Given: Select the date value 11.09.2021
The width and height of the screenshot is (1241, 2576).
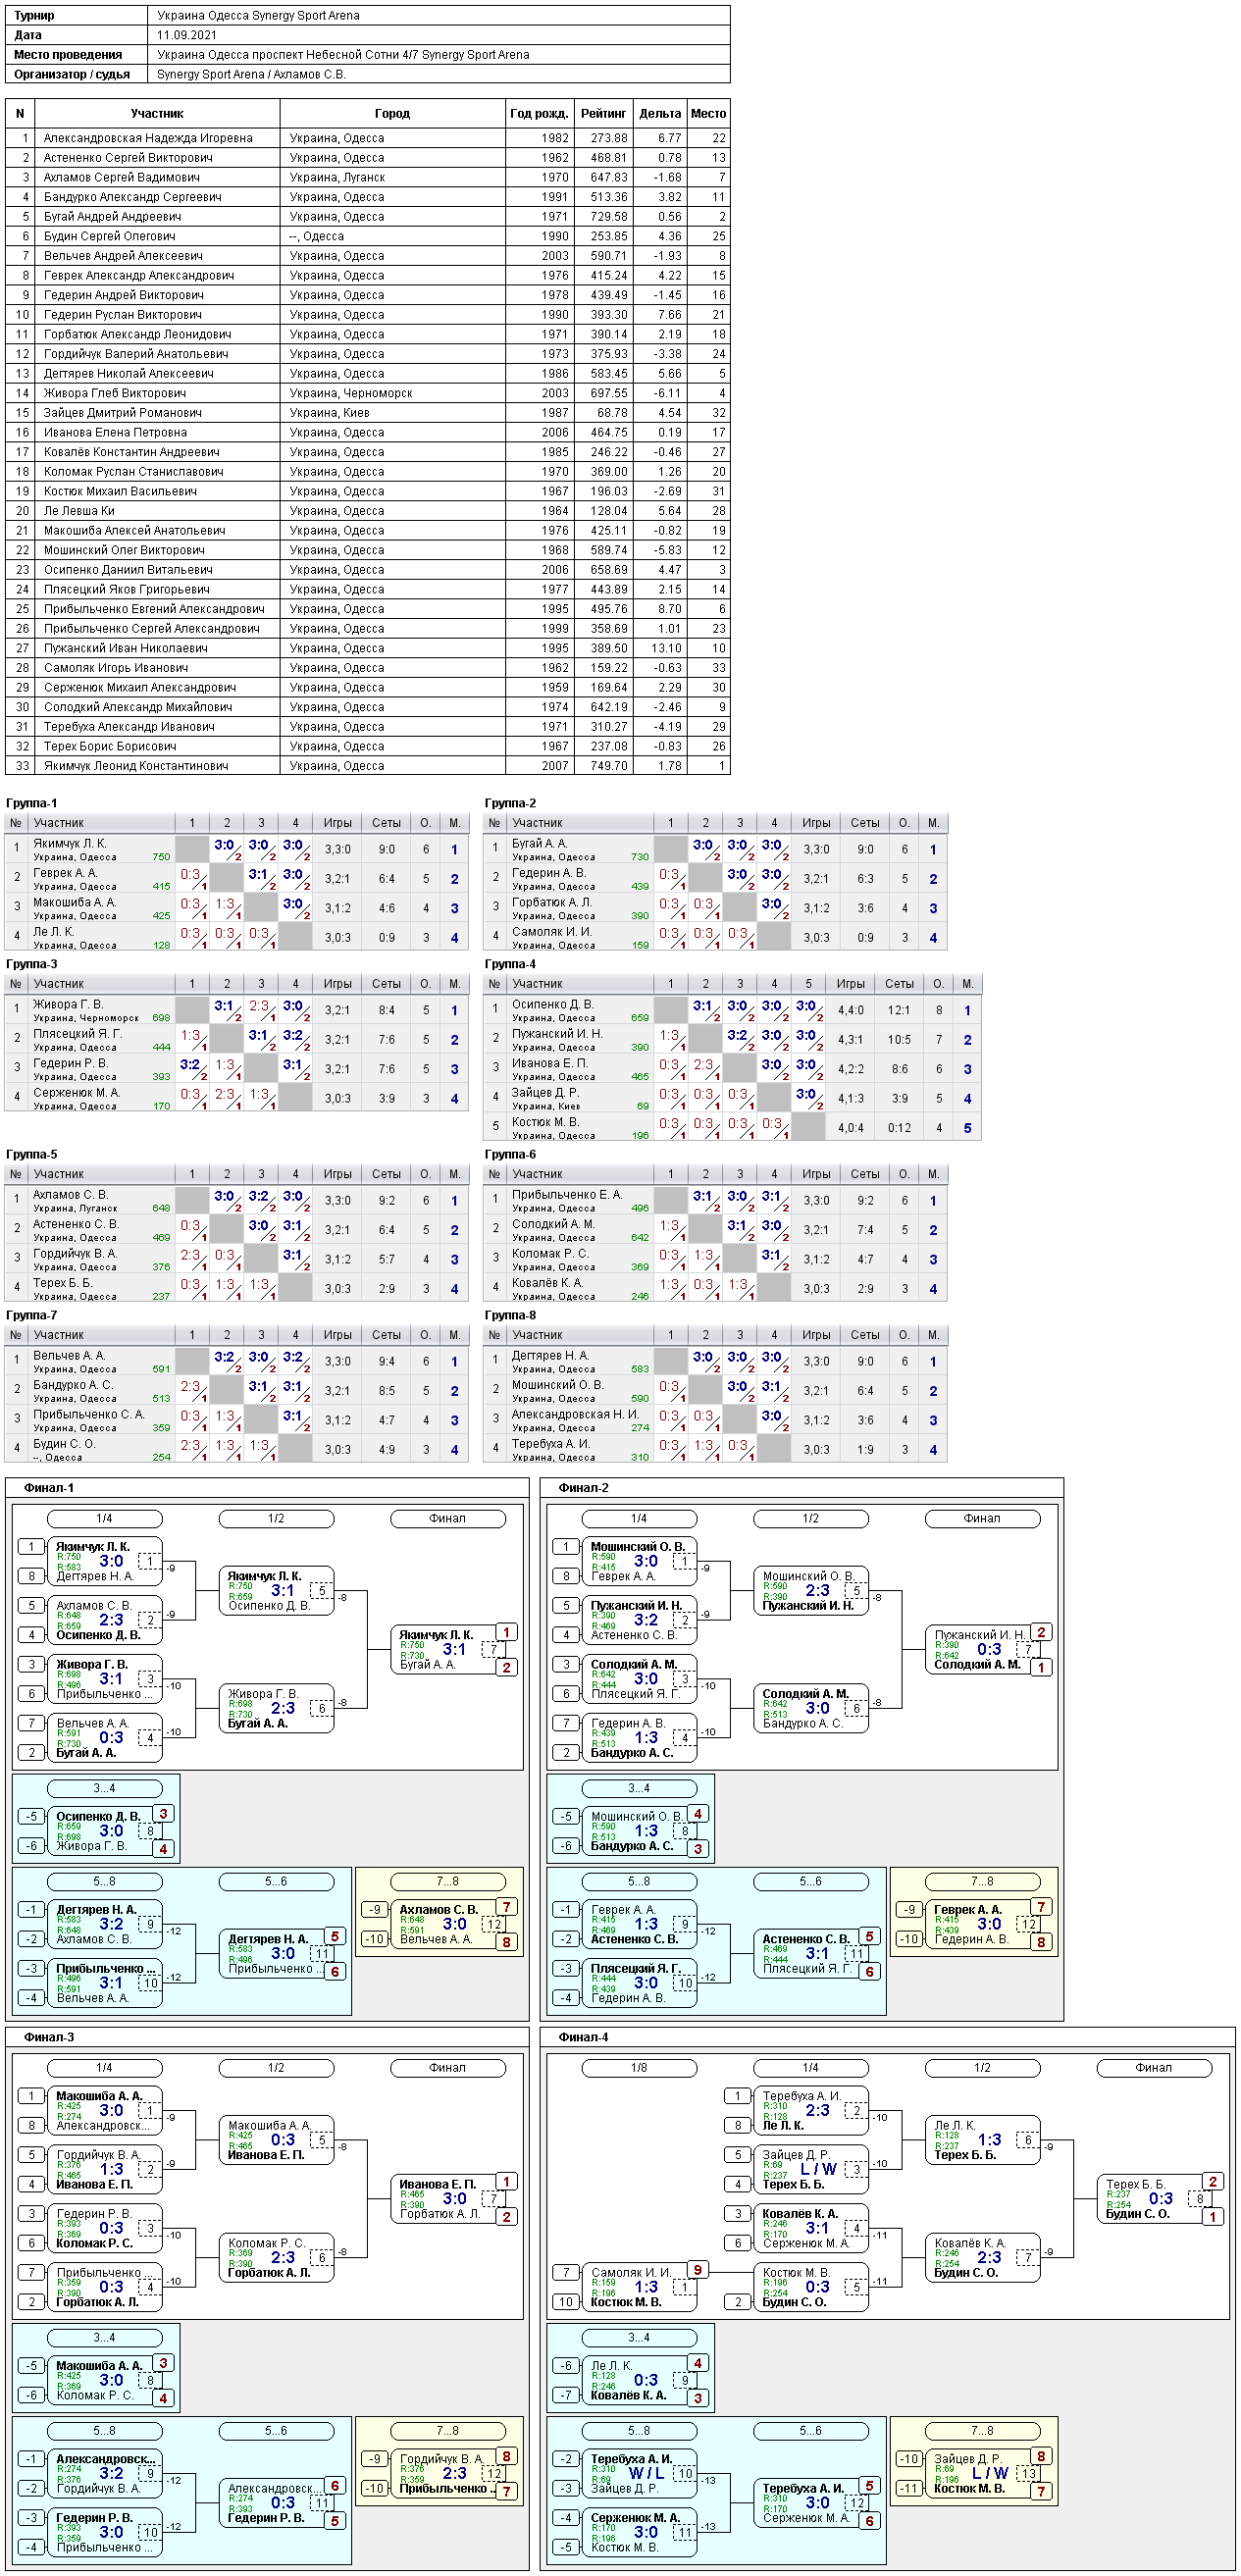Looking at the screenshot, I should pyautogui.click(x=188, y=35).
